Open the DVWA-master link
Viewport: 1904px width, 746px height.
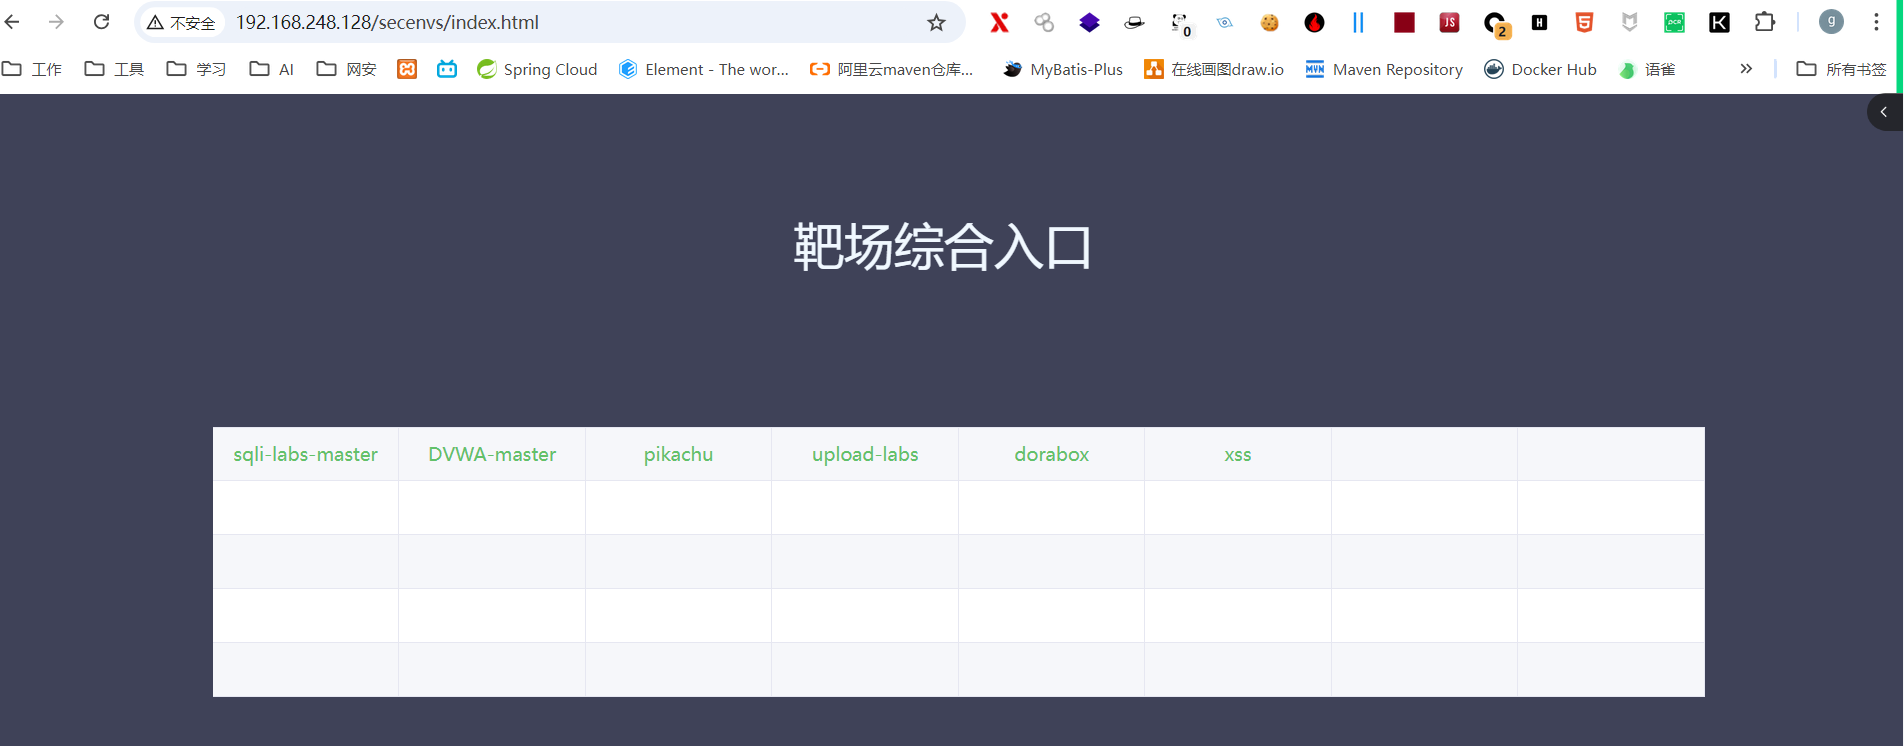click(492, 454)
